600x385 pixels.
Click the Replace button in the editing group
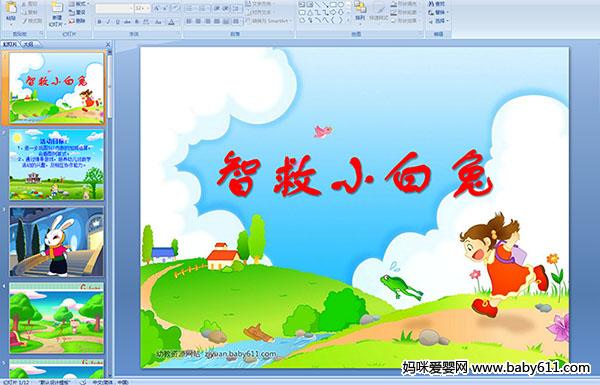(437, 12)
